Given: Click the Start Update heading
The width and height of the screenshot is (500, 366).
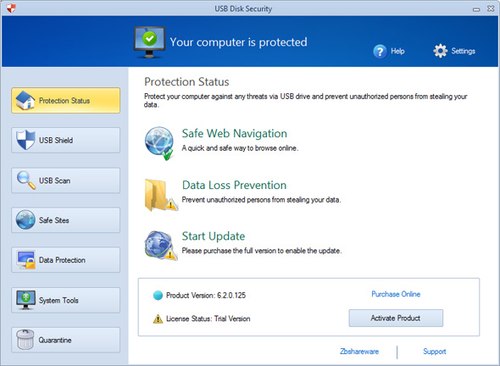Looking at the screenshot, I should tap(213, 236).
